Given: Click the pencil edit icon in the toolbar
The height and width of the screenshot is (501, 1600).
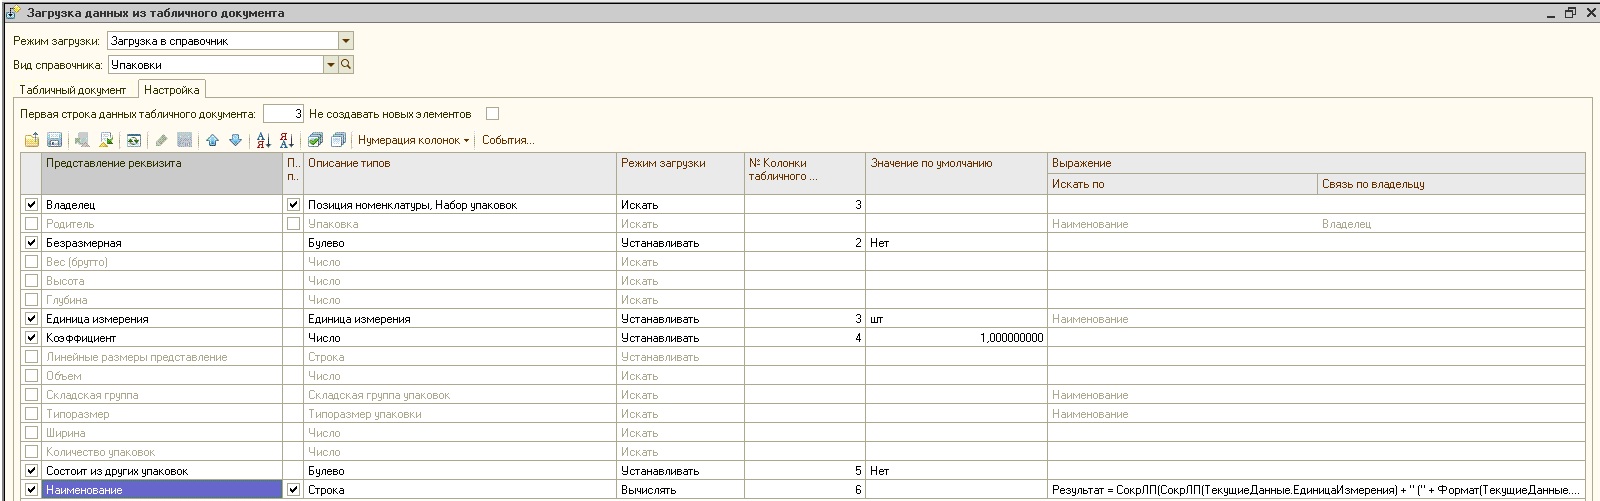Looking at the screenshot, I should click(161, 140).
